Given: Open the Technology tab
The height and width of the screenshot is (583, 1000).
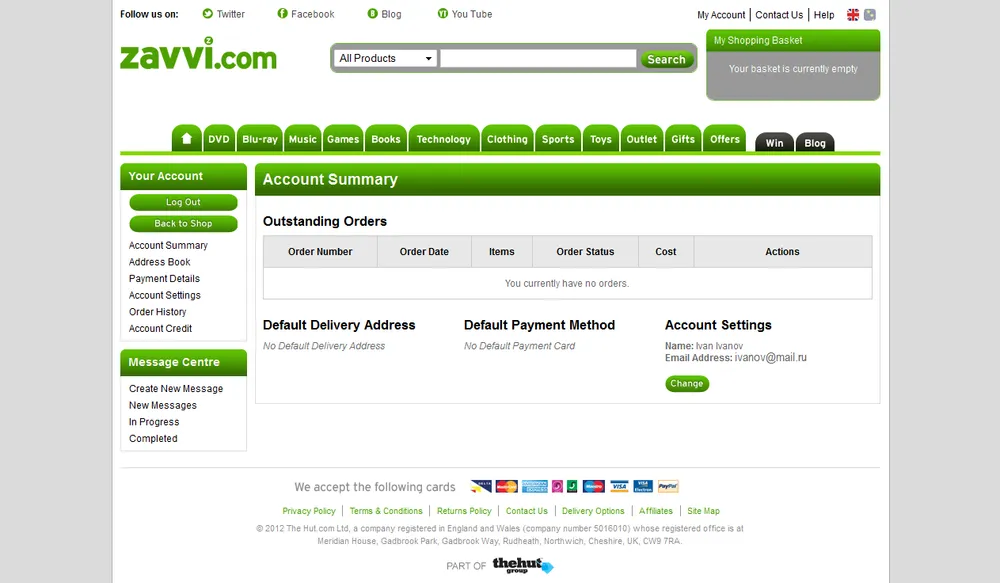Looking at the screenshot, I should point(444,139).
